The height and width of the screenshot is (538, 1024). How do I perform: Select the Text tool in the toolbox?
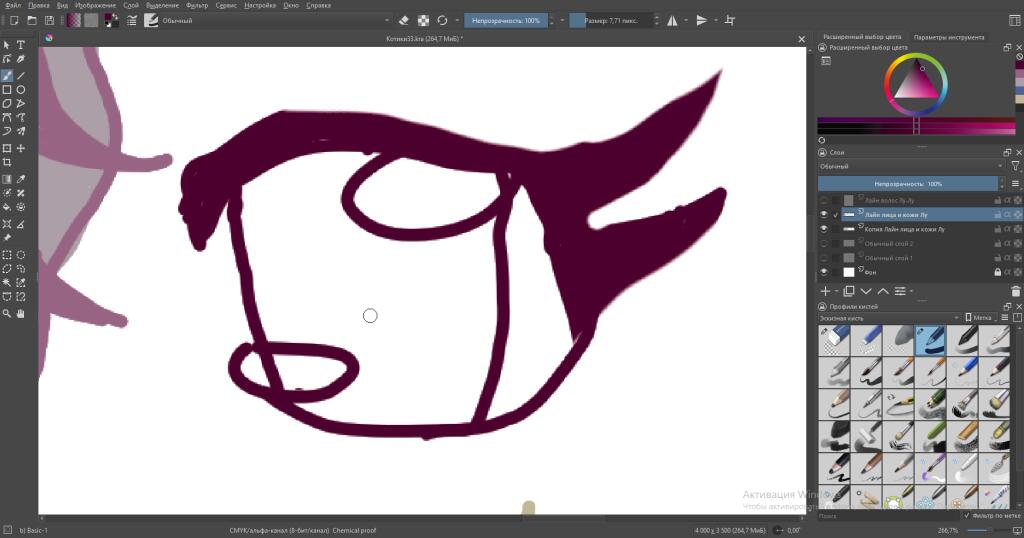point(21,45)
